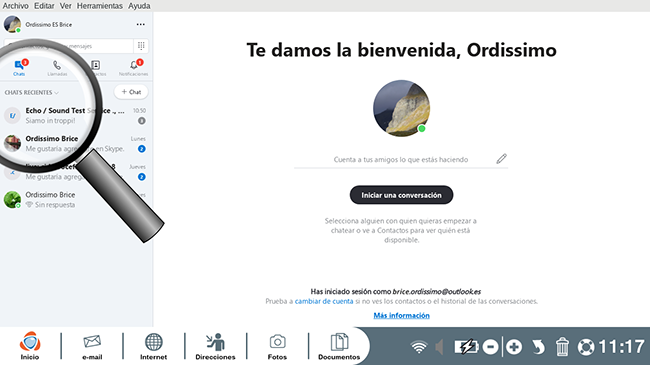This screenshot has width=650, height=365.
Task: Switch to the Contactos tab
Action: coord(96,68)
